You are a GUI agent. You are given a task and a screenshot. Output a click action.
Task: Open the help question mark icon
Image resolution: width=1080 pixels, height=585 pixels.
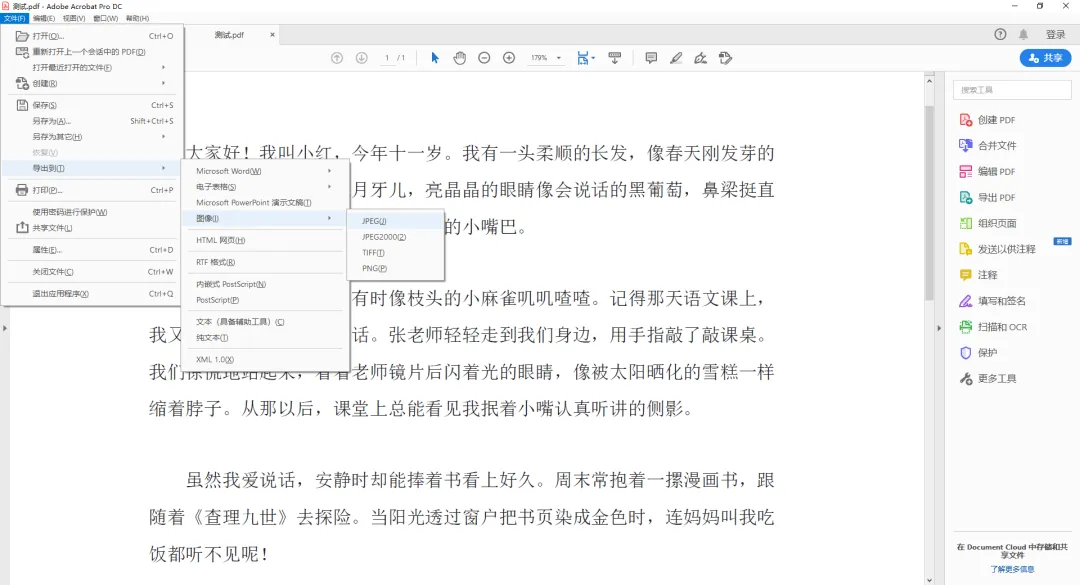(1000, 34)
